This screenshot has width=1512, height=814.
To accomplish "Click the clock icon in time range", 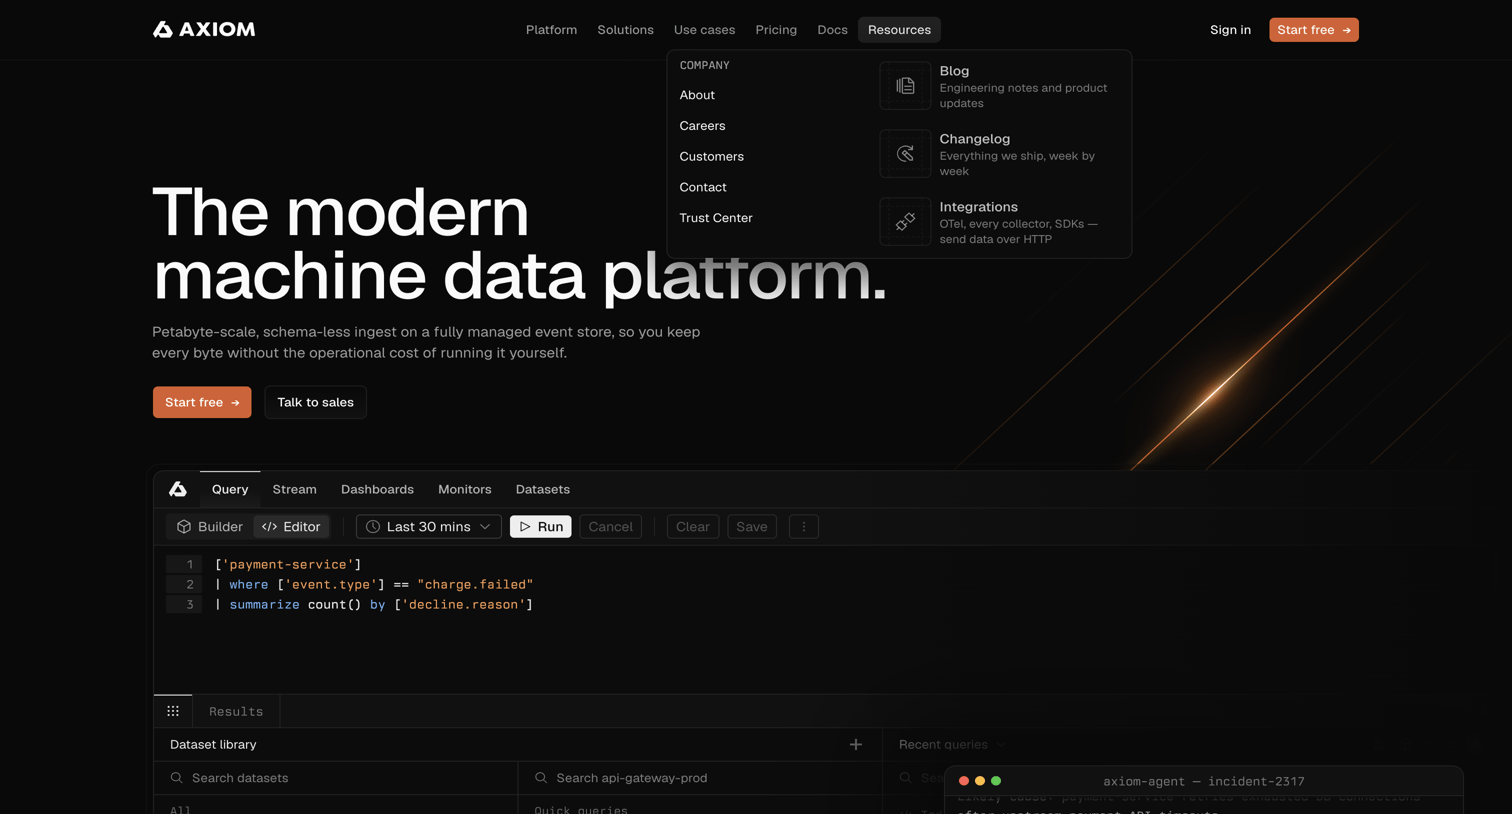I will tap(373, 527).
